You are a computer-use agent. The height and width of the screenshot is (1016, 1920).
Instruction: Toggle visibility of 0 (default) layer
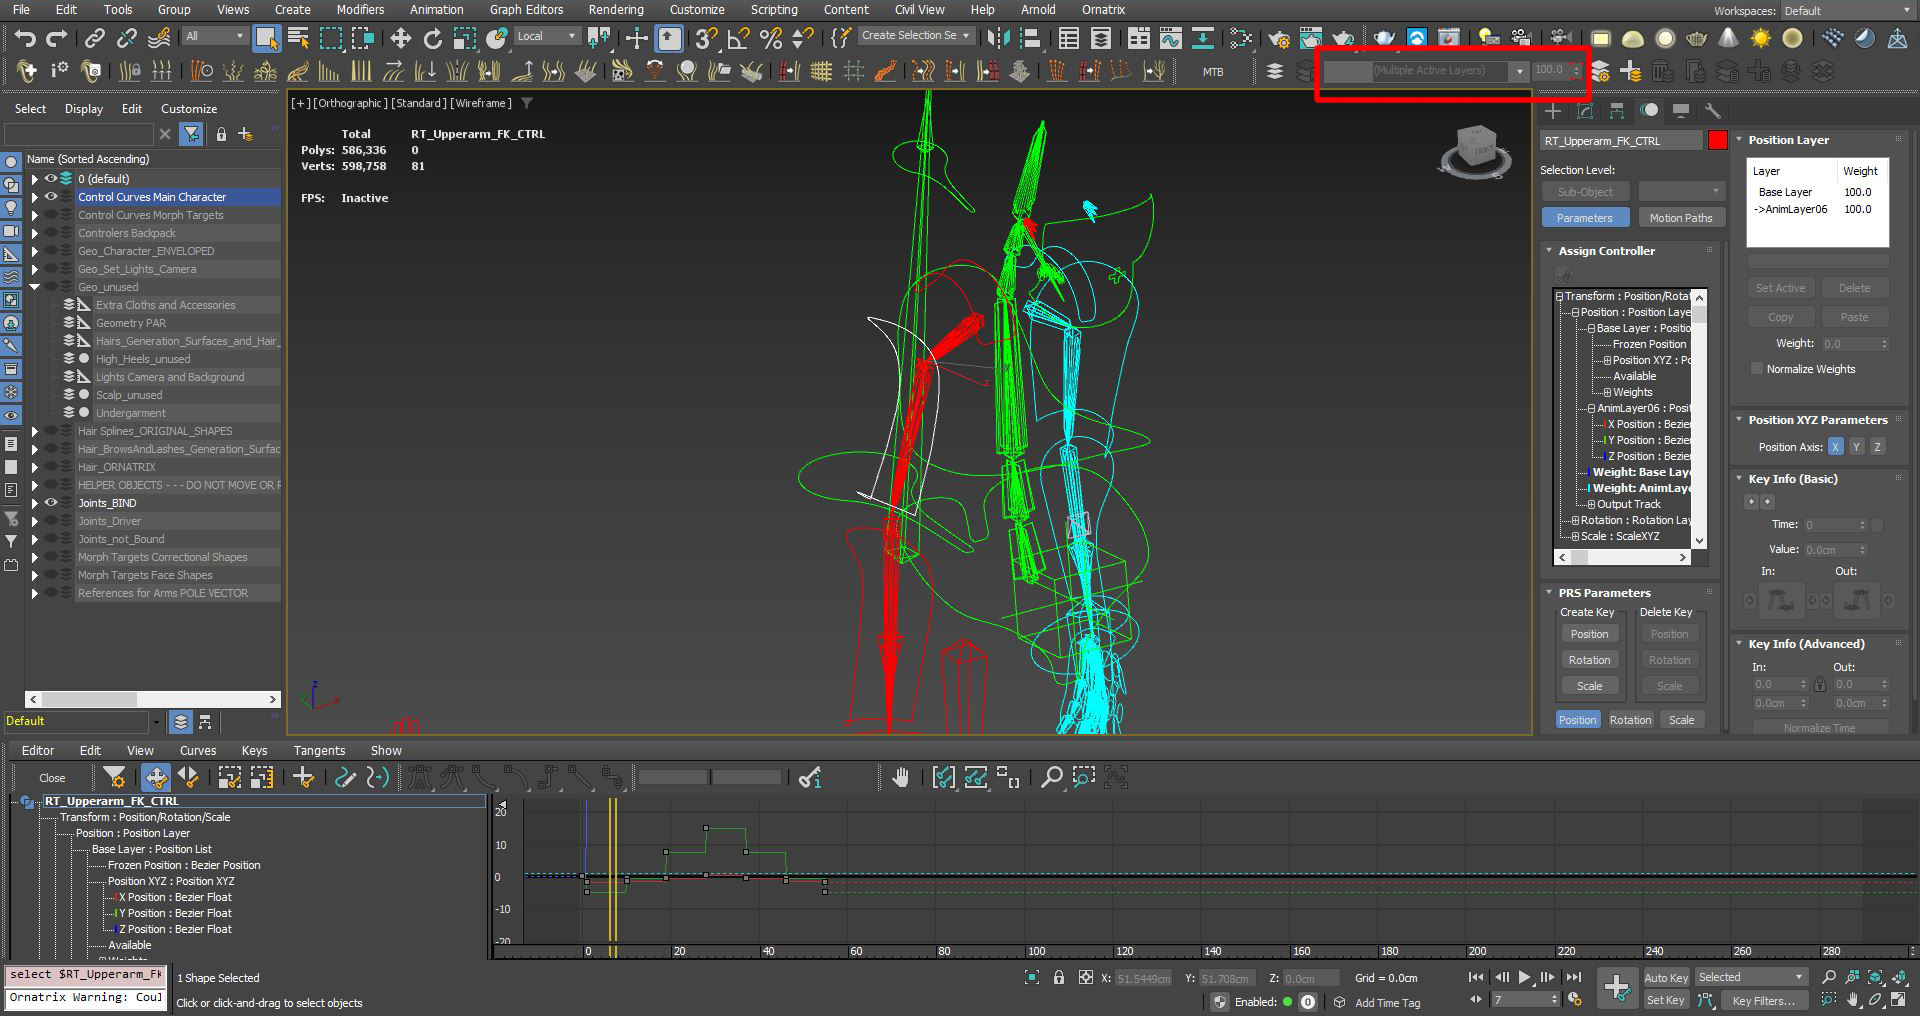[50, 179]
